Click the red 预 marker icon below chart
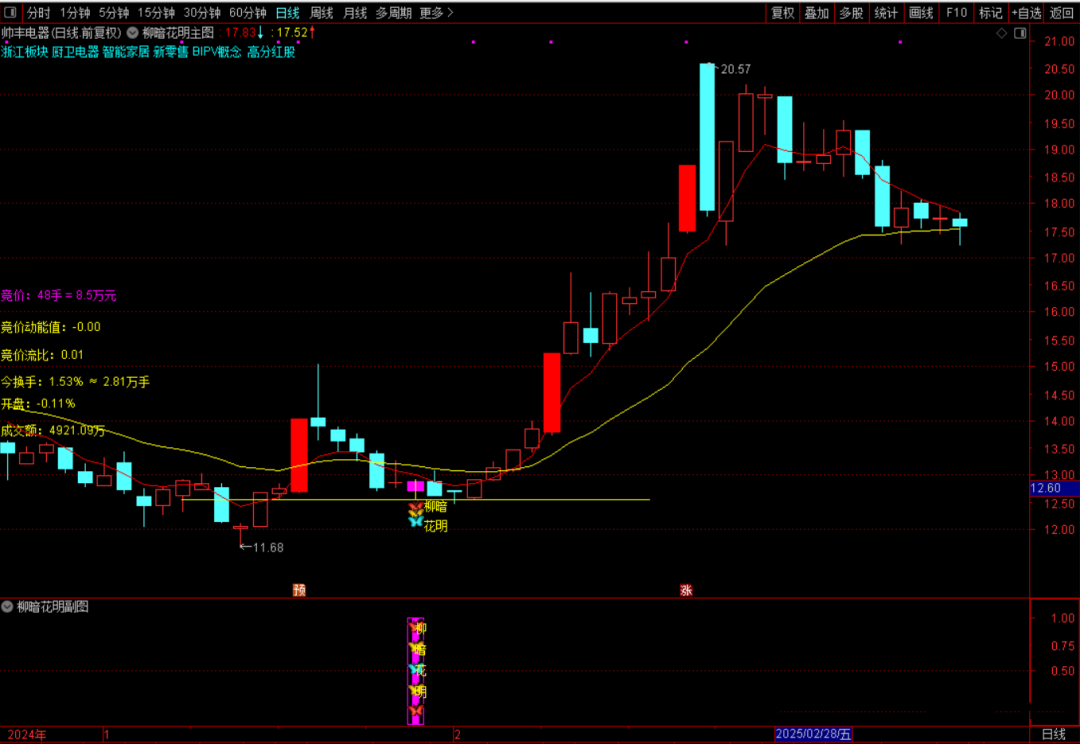The width and height of the screenshot is (1080, 744). click(x=299, y=590)
